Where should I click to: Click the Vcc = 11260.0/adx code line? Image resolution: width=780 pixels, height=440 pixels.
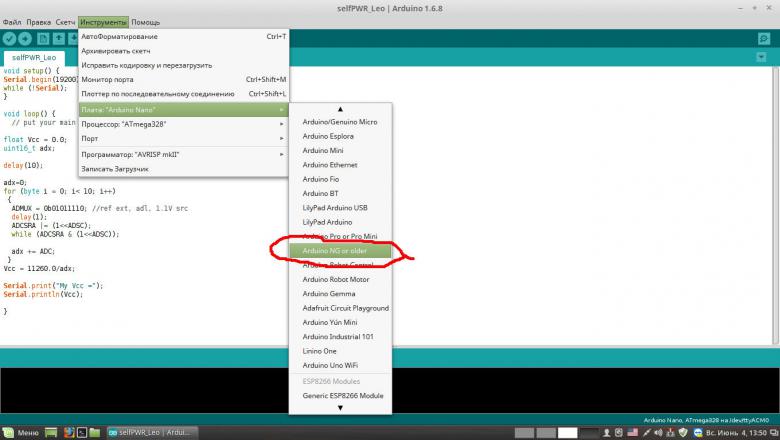39,268
